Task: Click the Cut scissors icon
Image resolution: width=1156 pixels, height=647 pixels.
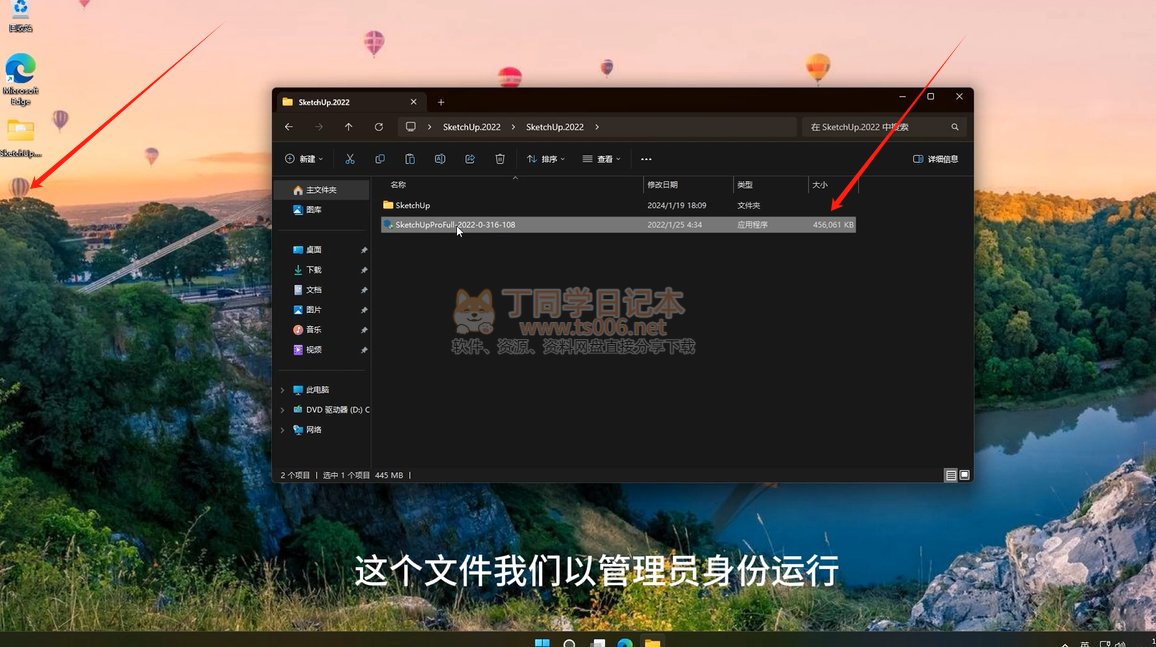Action: tap(350, 159)
